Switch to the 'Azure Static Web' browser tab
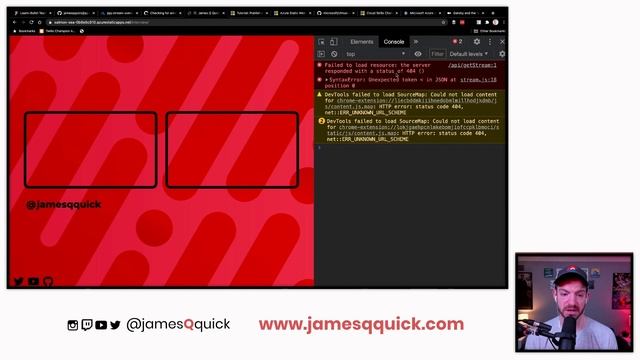The width and height of the screenshot is (640, 360). 291,13
